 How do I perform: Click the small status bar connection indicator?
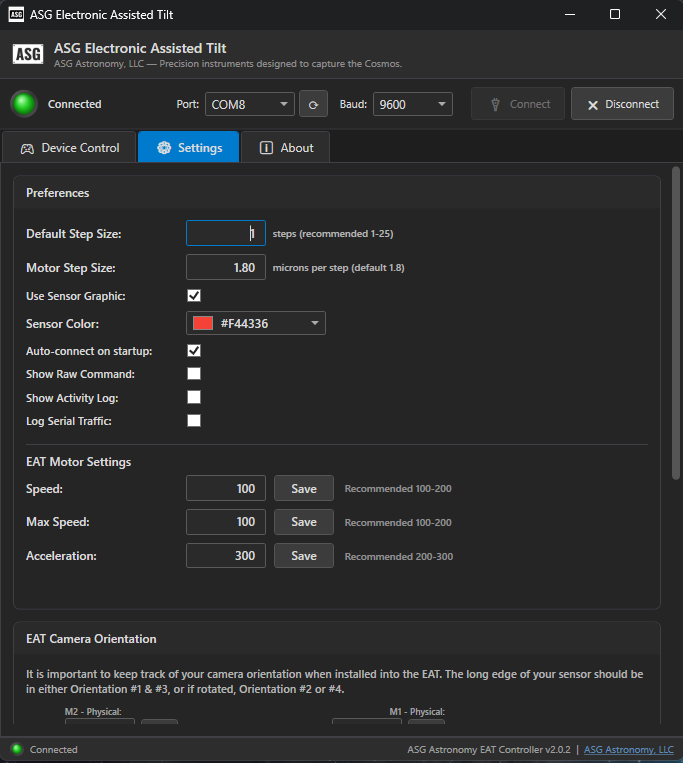click(x=16, y=749)
